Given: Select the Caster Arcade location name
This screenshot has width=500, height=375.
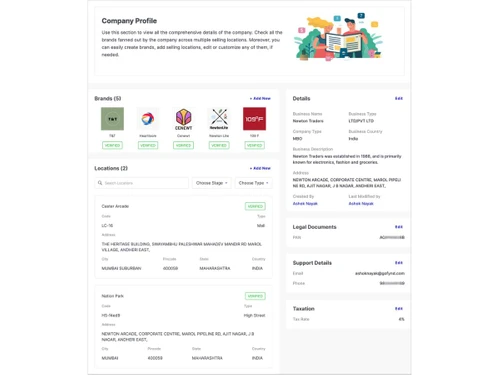Looking at the screenshot, I should 115,206.
